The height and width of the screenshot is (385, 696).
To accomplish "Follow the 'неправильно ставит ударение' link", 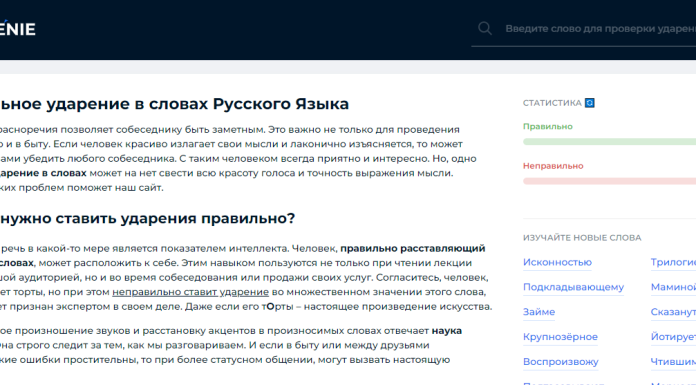I will [190, 292].
